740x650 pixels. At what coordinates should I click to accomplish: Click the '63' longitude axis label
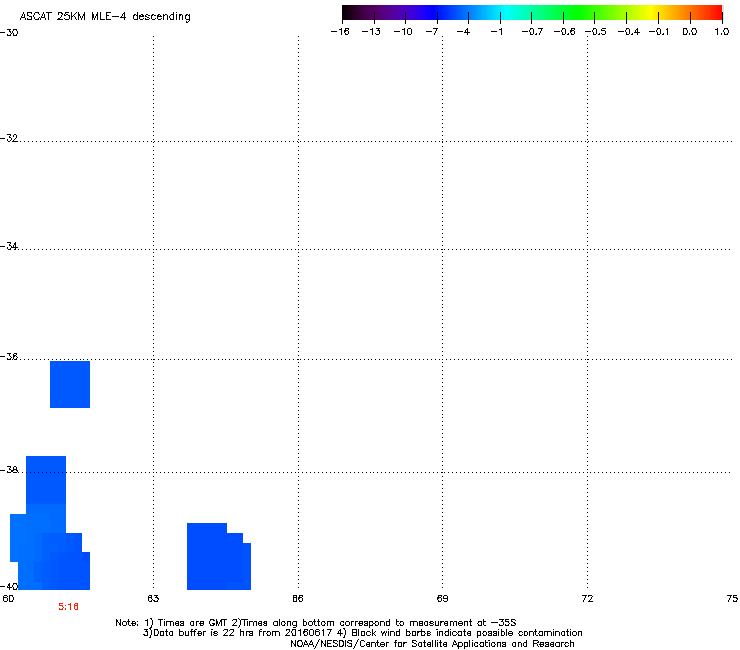click(x=153, y=599)
